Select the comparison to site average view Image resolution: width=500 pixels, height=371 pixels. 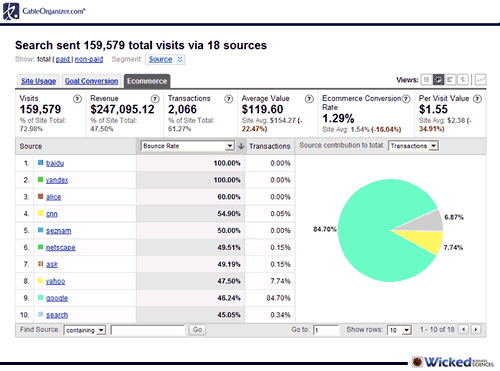pos(462,80)
